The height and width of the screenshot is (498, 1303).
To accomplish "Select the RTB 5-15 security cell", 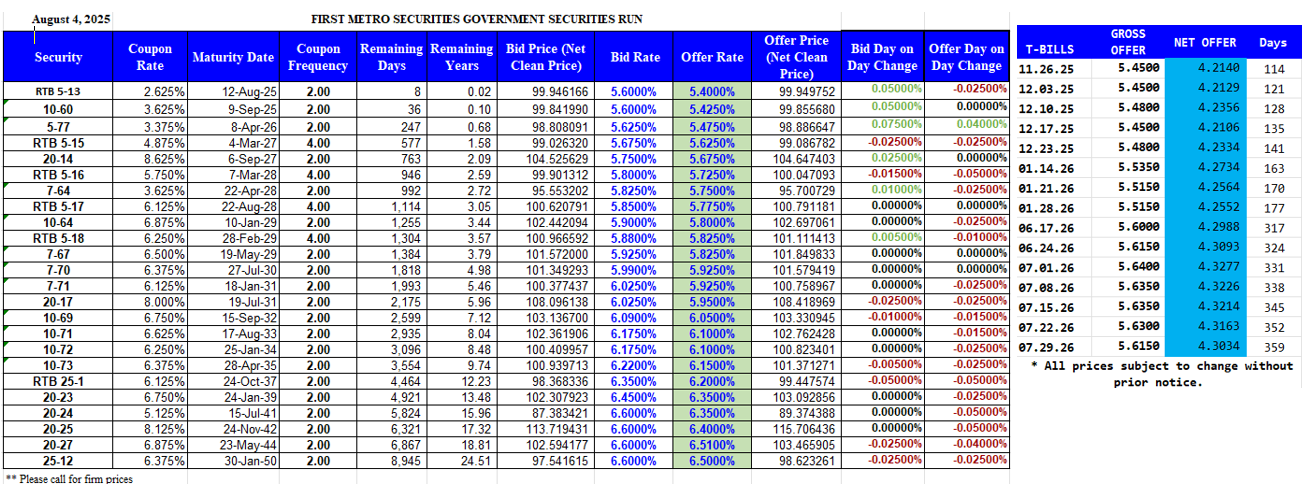I will 59,142.
